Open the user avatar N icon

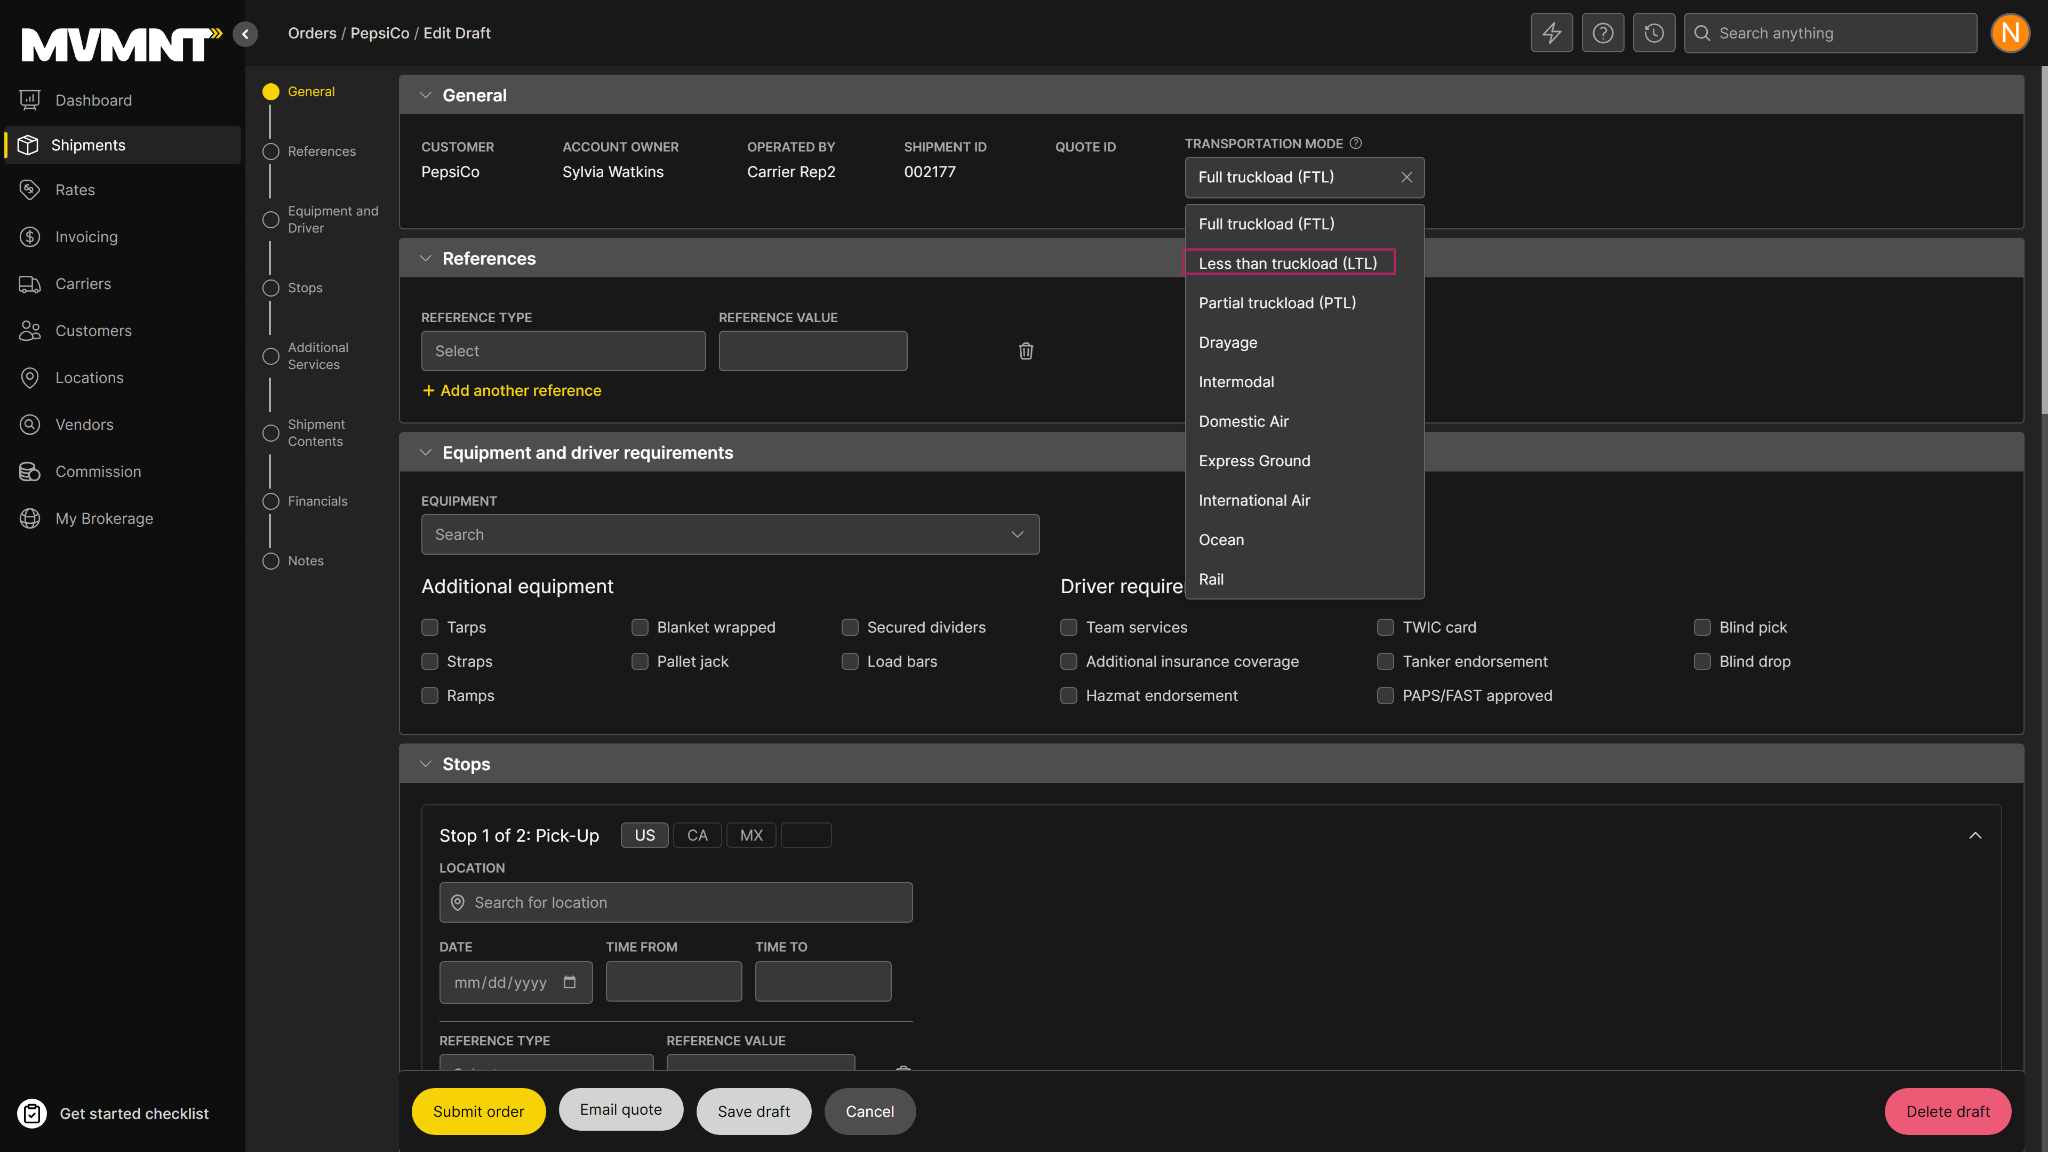pyautogui.click(x=2009, y=33)
